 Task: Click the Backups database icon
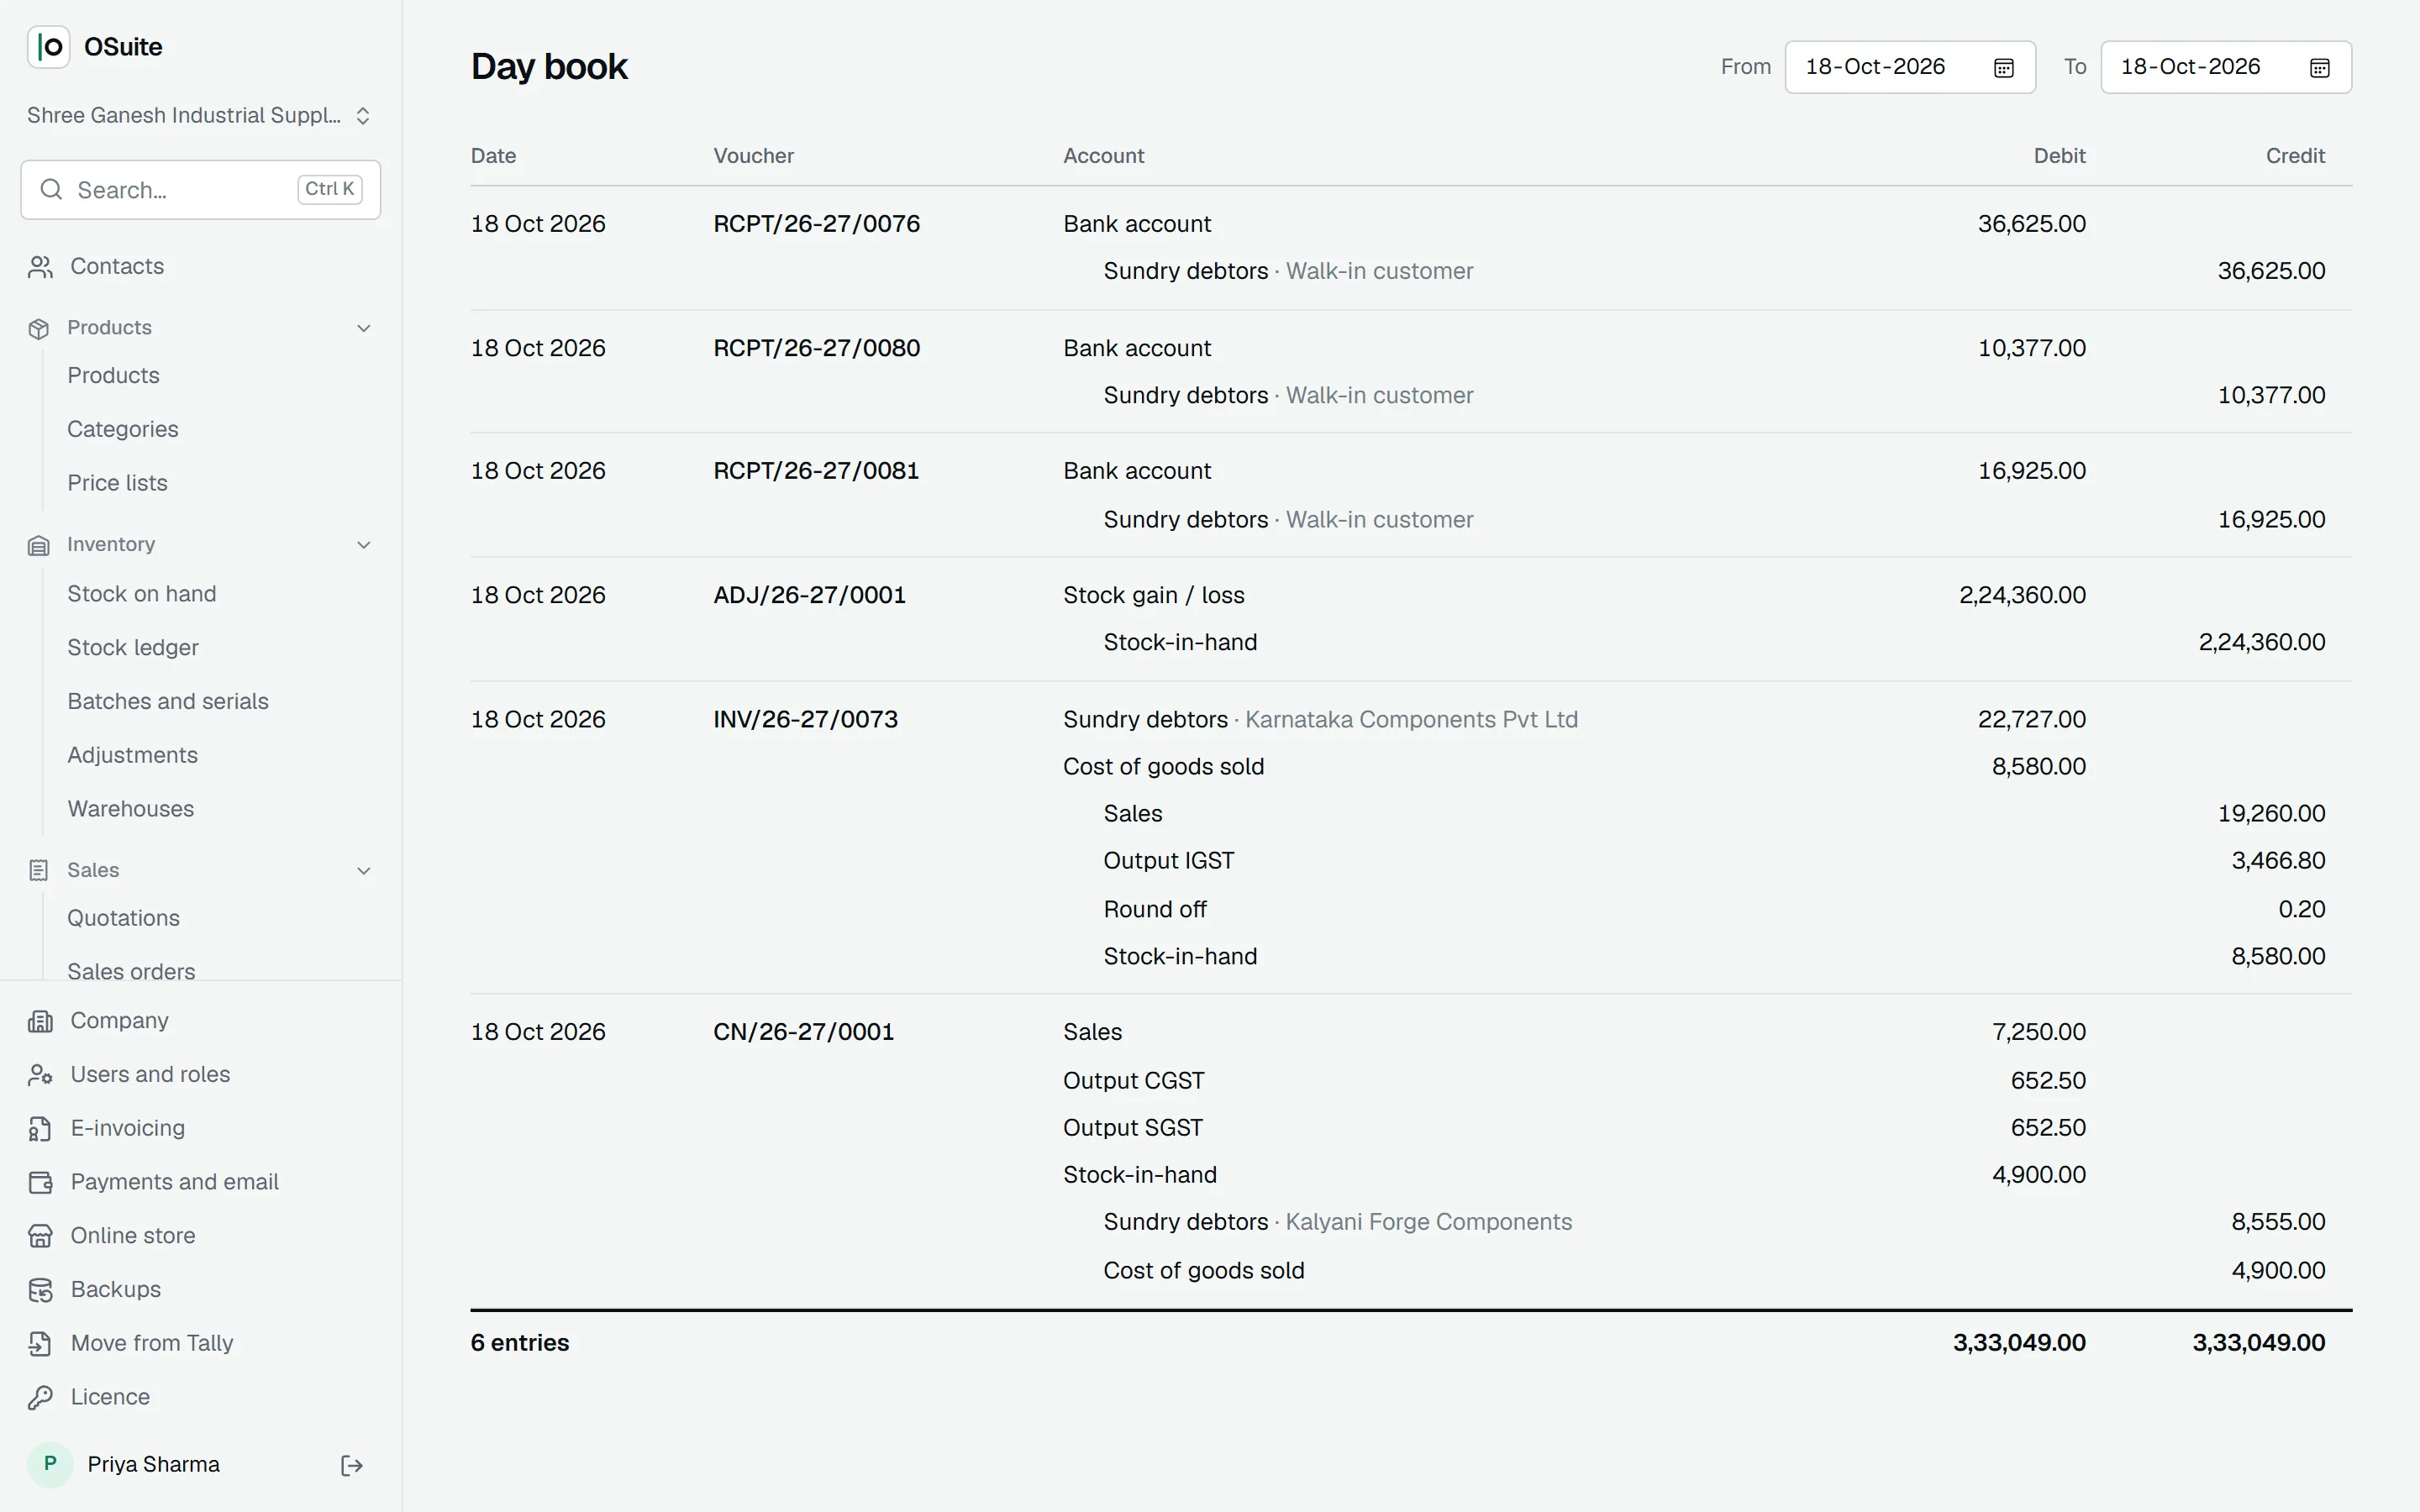coord(40,1290)
